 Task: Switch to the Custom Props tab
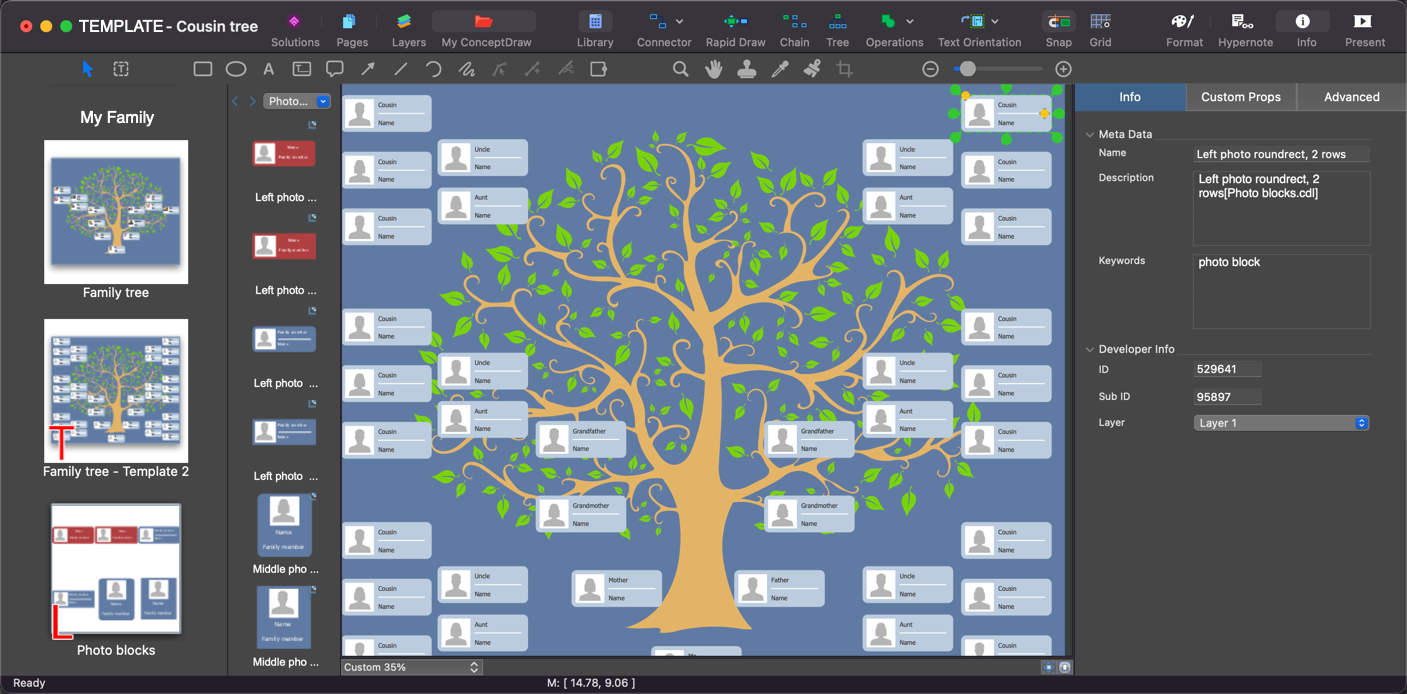tap(1241, 97)
